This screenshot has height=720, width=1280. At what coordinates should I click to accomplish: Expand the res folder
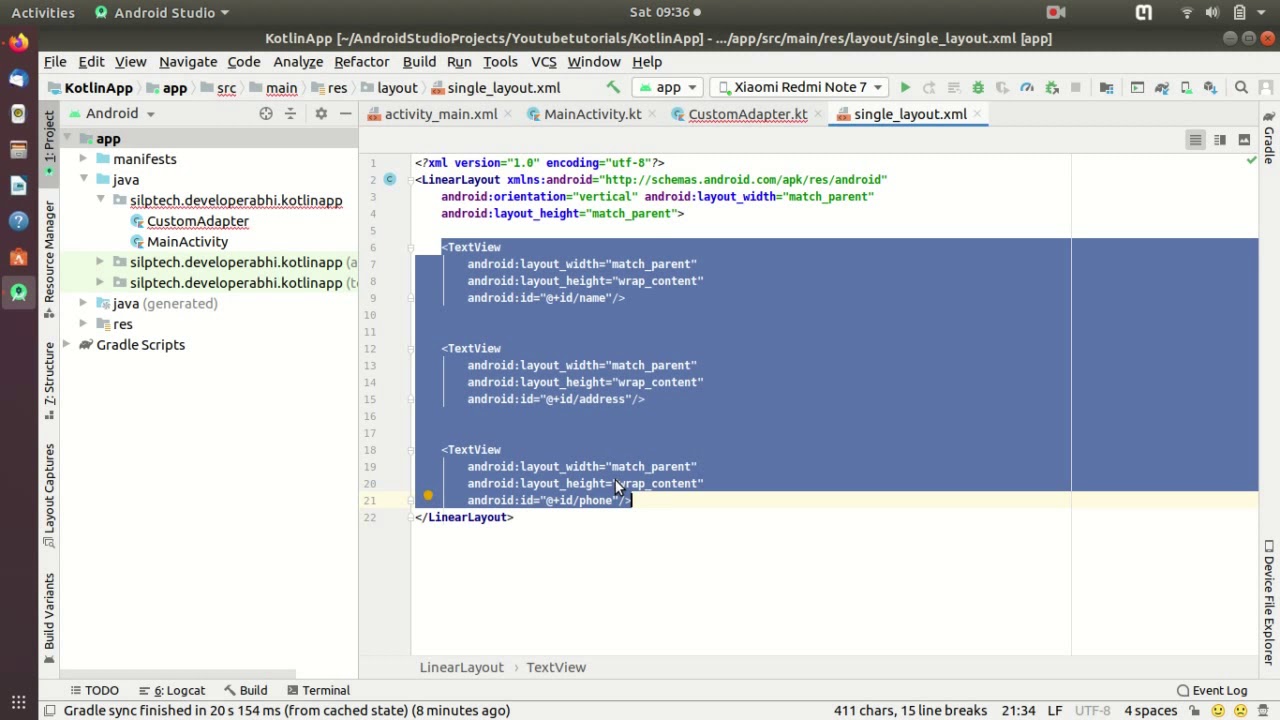click(83, 324)
